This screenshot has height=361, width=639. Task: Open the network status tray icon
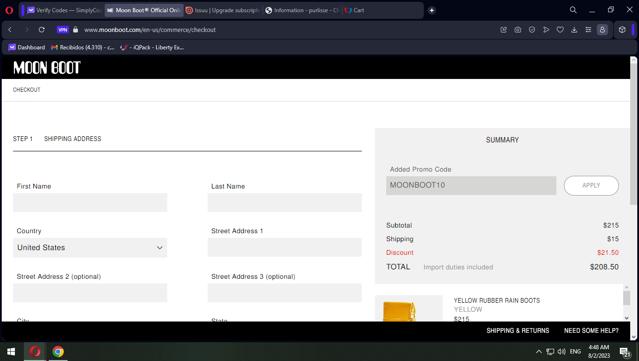(x=550, y=352)
